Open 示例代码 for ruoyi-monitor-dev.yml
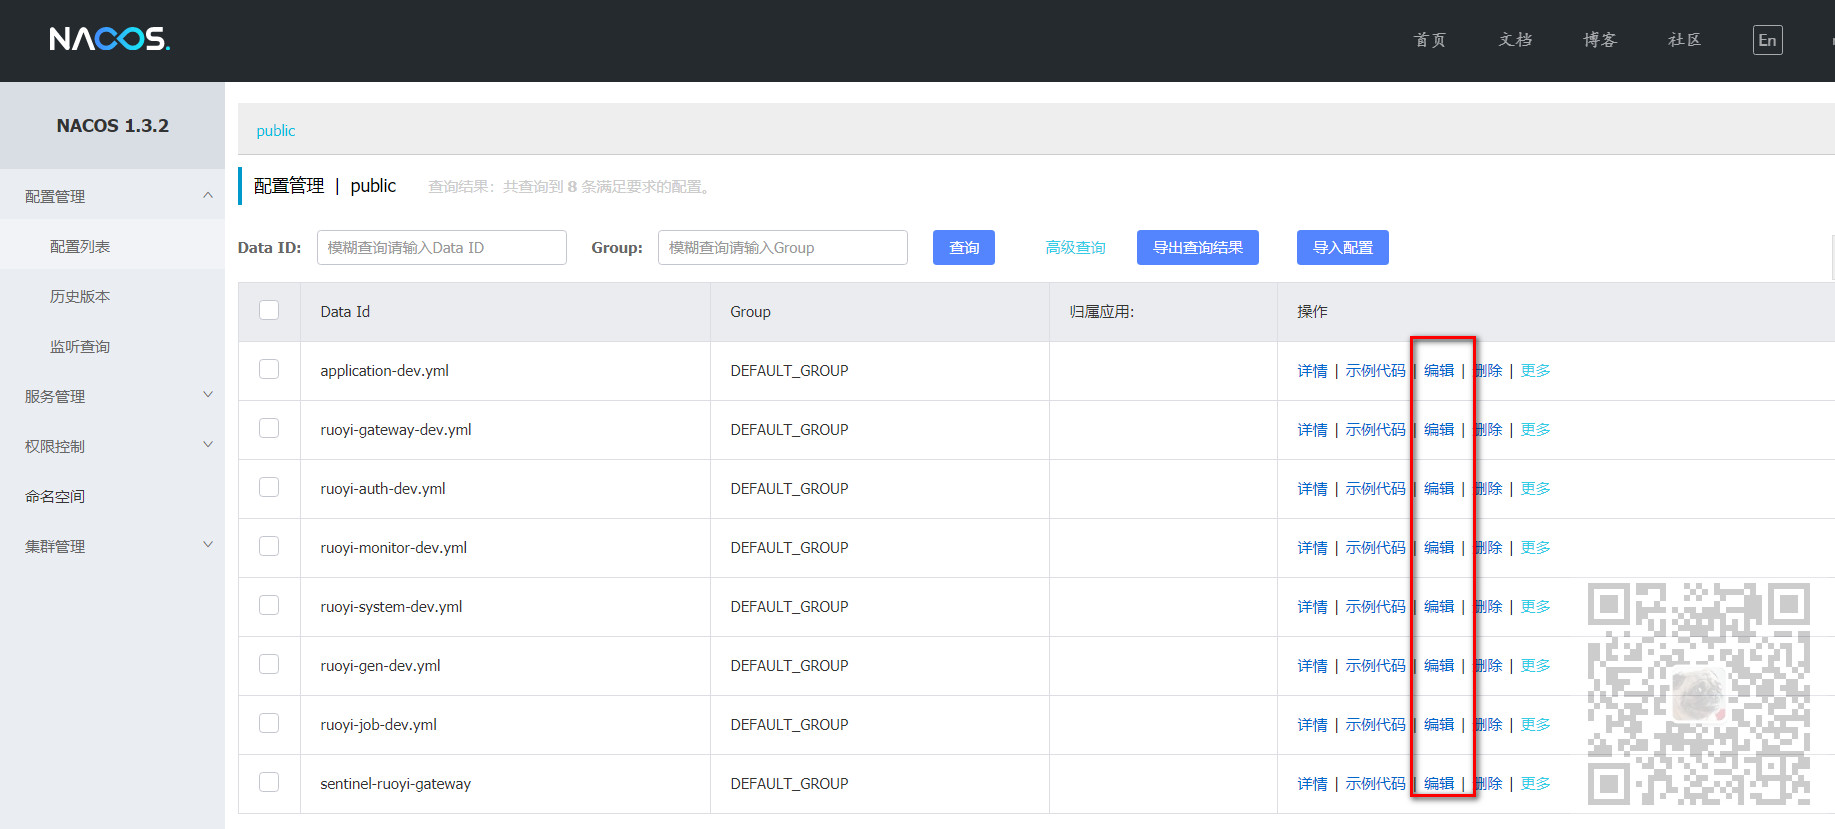 1375,548
